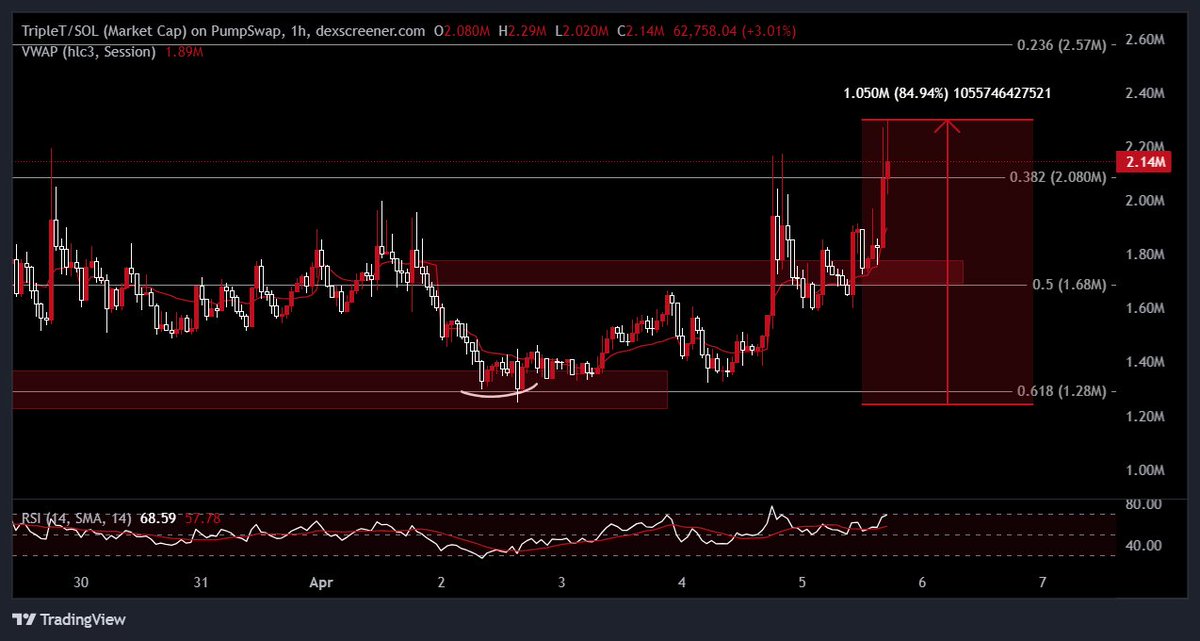Image resolution: width=1200 pixels, height=641 pixels.
Task: Click date 5 on the time axis
Action: coord(802,582)
